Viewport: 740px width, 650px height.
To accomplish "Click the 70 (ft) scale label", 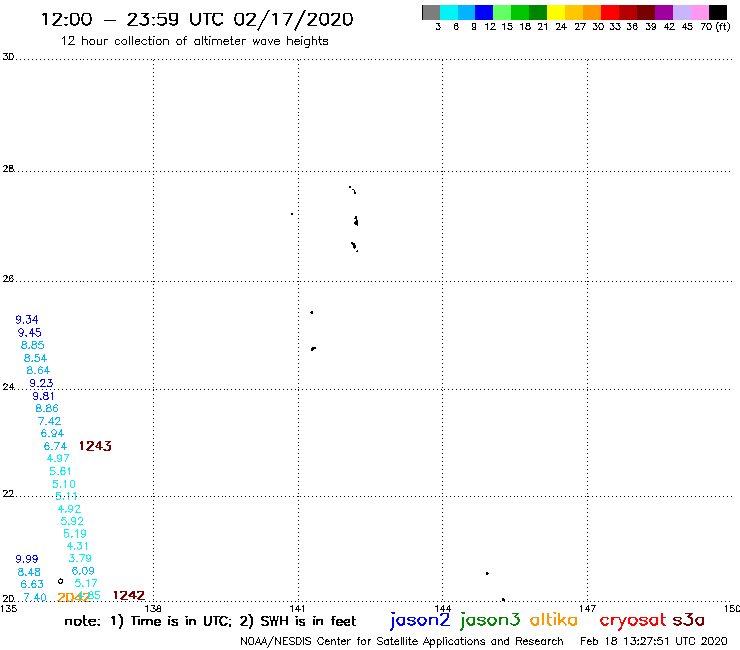I will (x=715, y=26).
